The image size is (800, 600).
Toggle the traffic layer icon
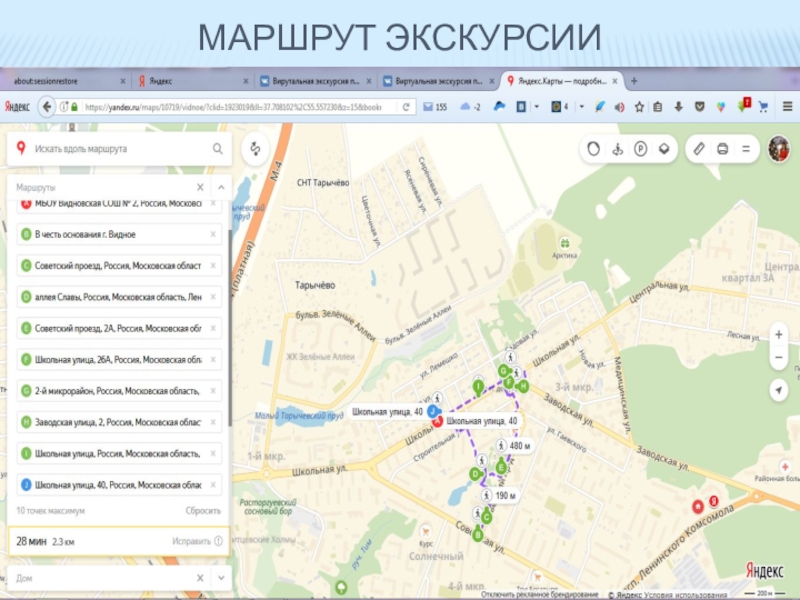click(x=594, y=148)
